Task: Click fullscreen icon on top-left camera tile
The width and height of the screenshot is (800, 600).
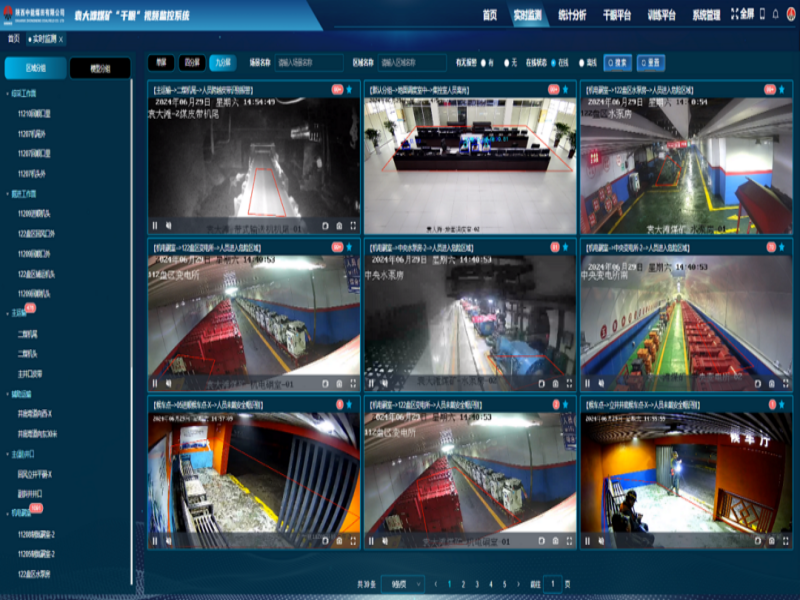Action: coord(353,226)
